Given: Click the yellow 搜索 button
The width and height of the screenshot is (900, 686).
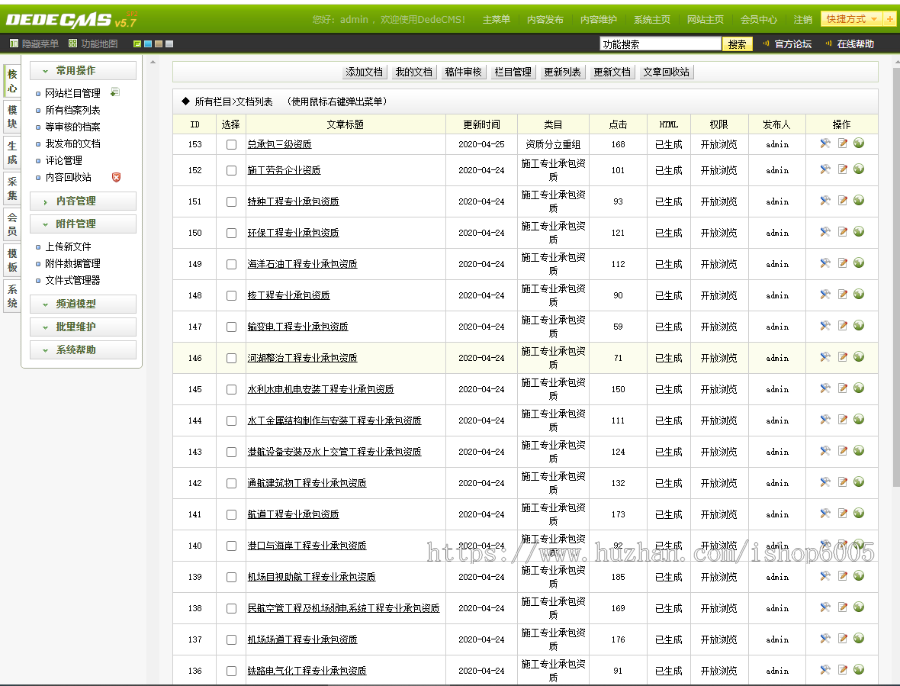Looking at the screenshot, I should [x=737, y=44].
